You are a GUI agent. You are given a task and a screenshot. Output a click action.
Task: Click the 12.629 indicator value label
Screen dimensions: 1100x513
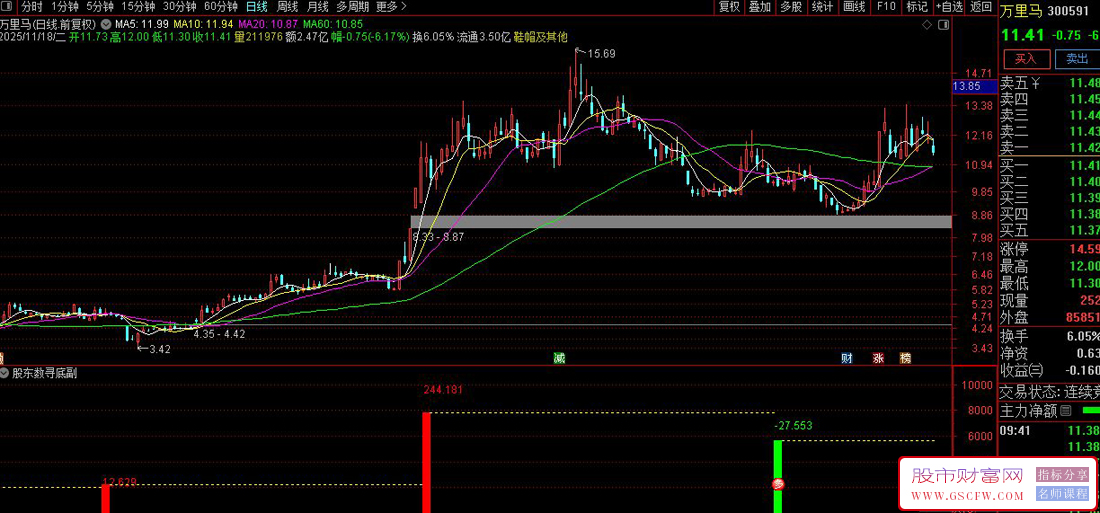(x=119, y=481)
